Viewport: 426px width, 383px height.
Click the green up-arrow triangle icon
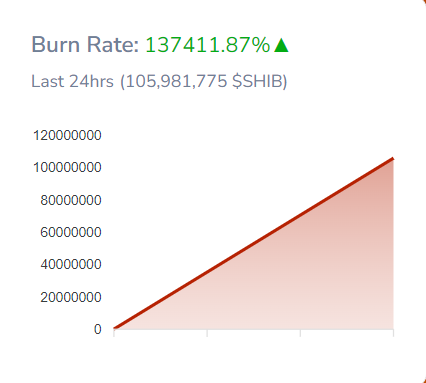(281, 45)
